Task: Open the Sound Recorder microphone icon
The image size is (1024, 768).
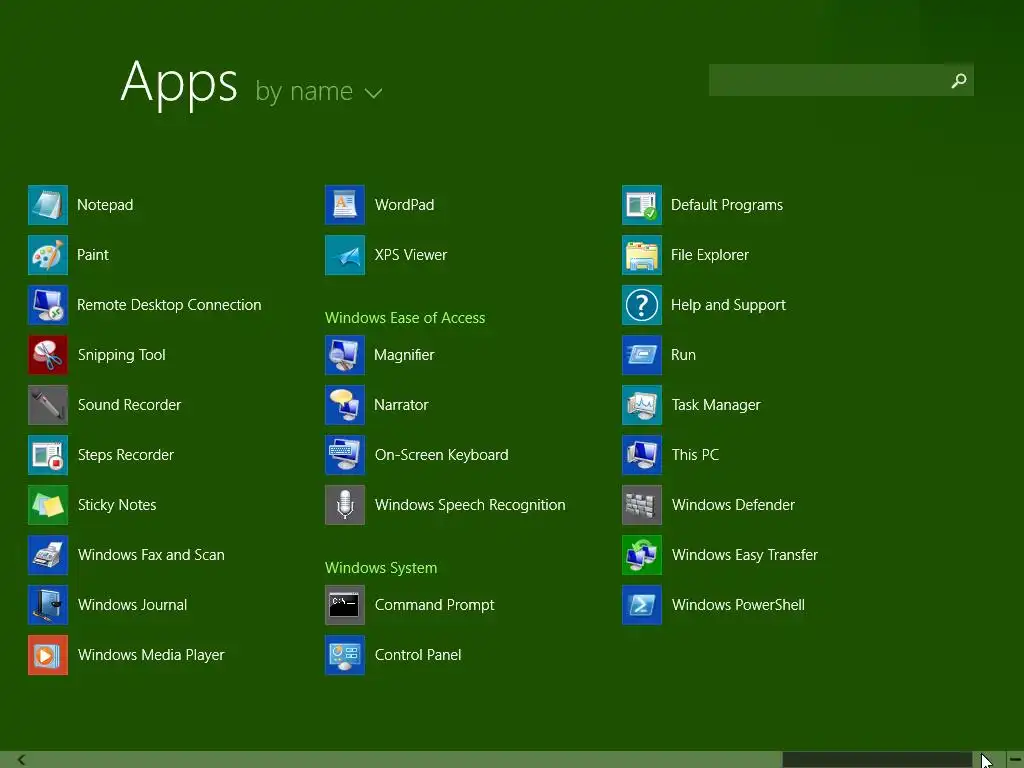Action: pos(48,405)
